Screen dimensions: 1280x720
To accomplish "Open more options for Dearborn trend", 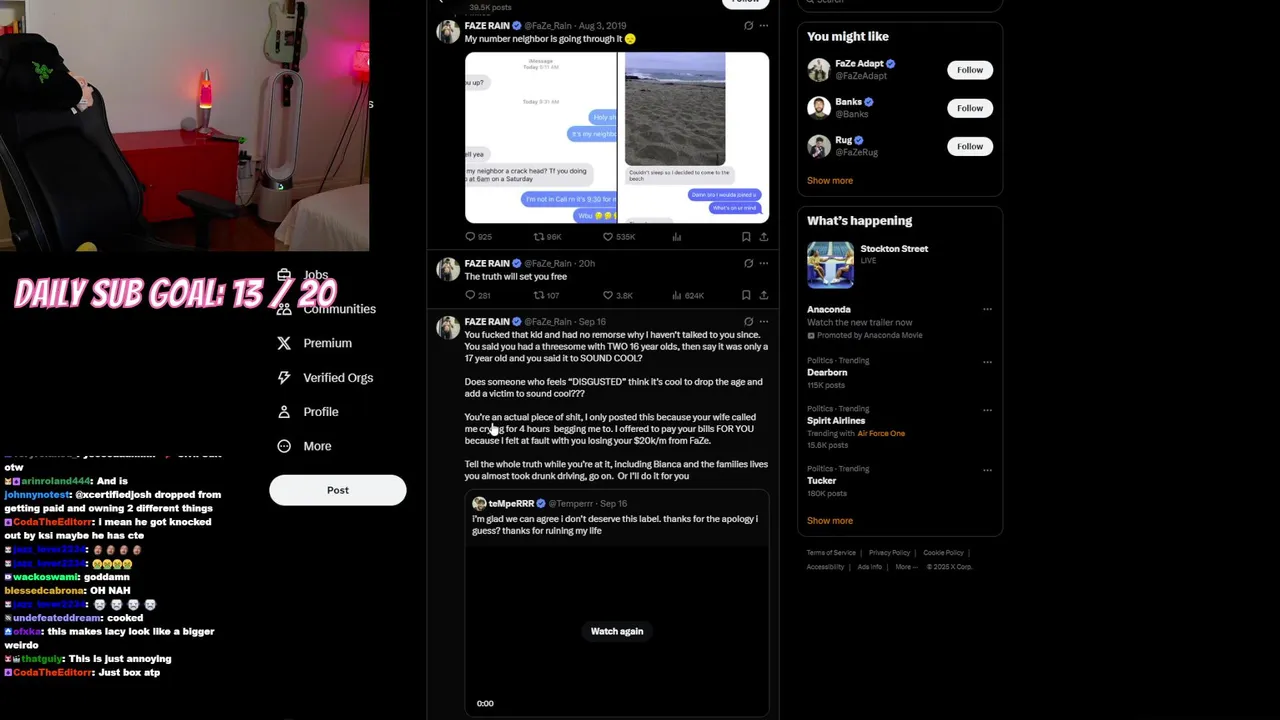I will coord(987,361).
